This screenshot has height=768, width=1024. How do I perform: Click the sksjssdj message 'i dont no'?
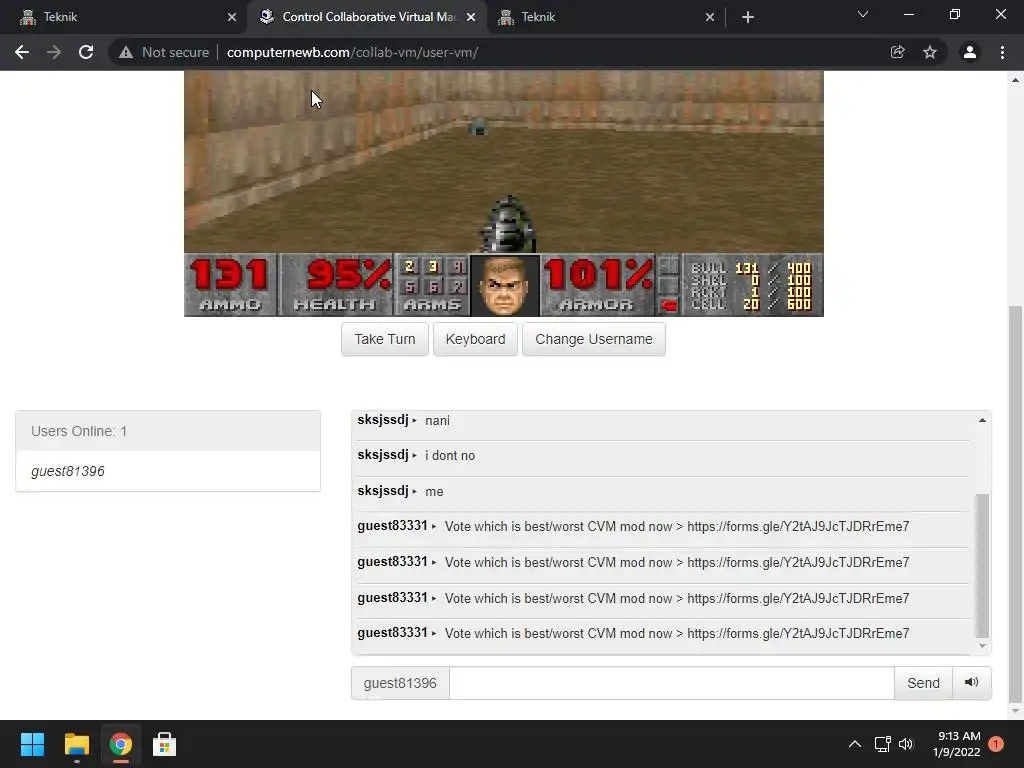pos(450,456)
